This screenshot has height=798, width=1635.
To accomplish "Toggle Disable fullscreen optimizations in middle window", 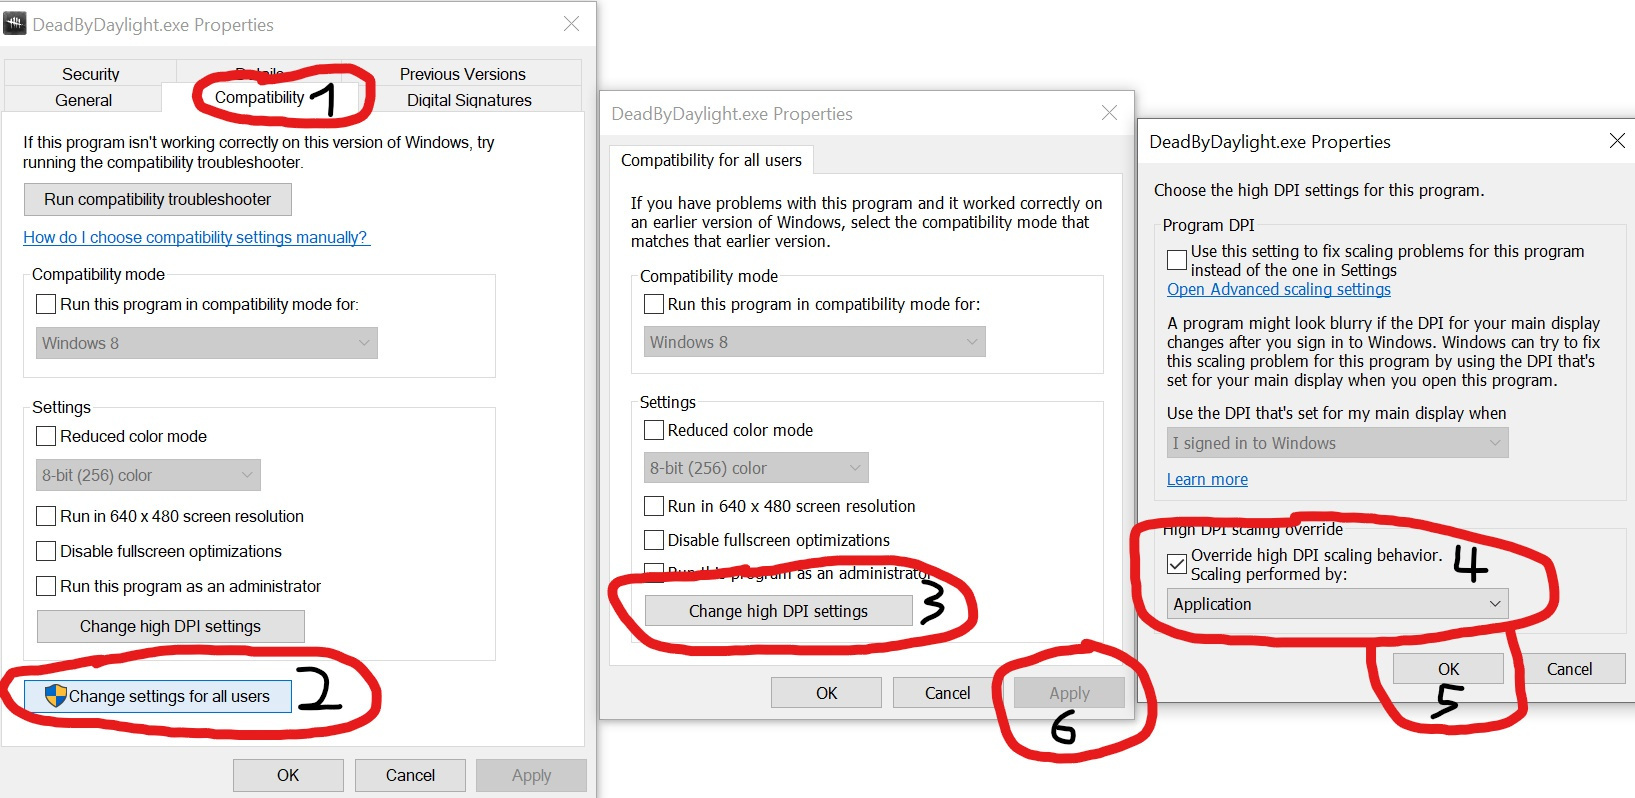I will click(654, 540).
